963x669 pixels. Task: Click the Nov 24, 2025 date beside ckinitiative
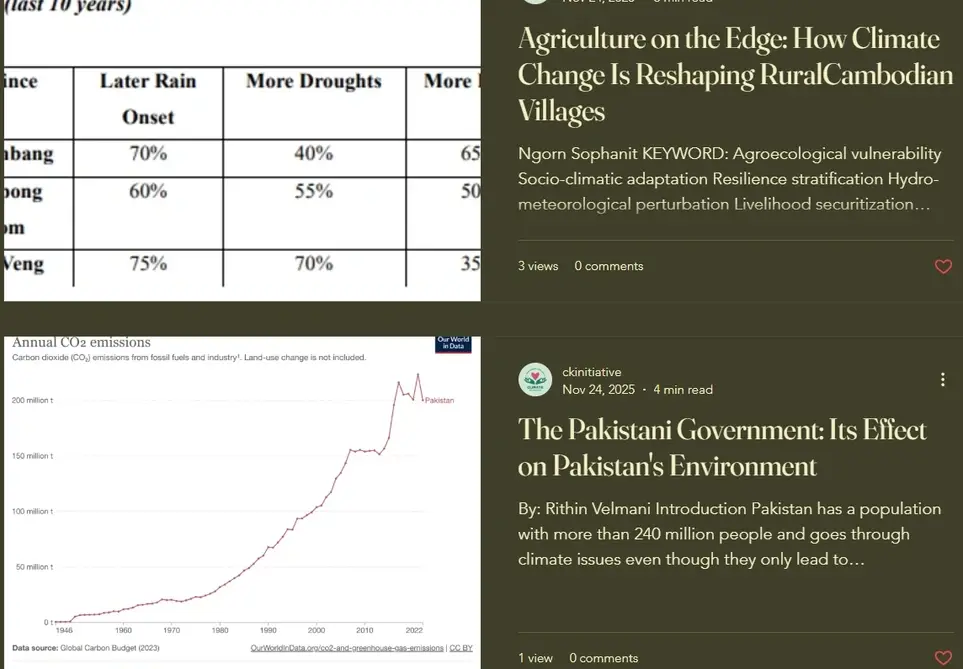tap(598, 389)
